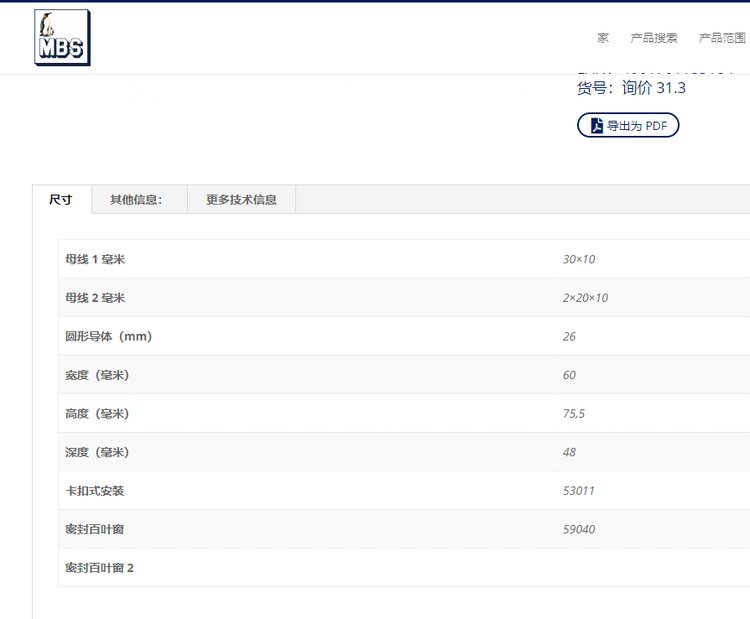
Task: Switch to the 其他信息 tab
Action: 136,200
